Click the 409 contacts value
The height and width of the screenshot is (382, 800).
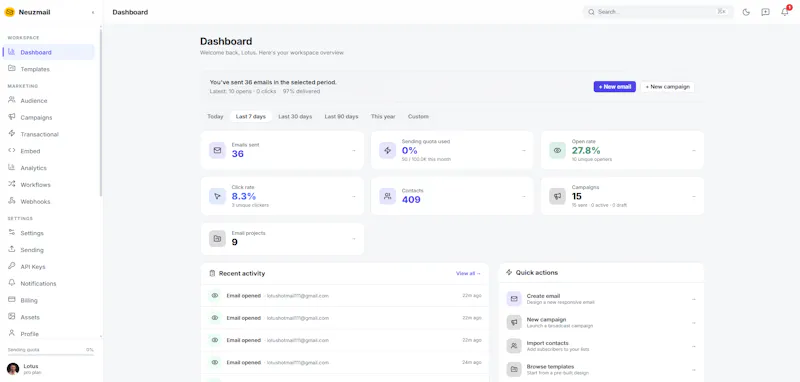coord(411,200)
